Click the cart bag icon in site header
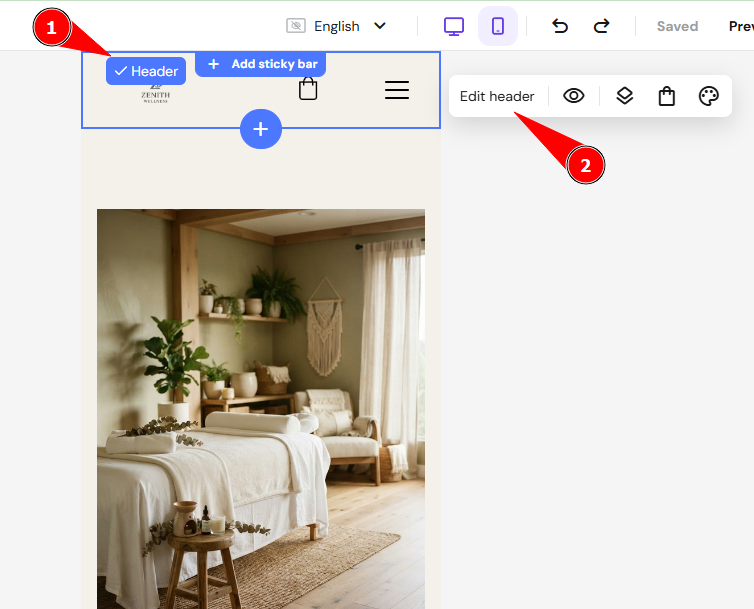 [x=308, y=89]
